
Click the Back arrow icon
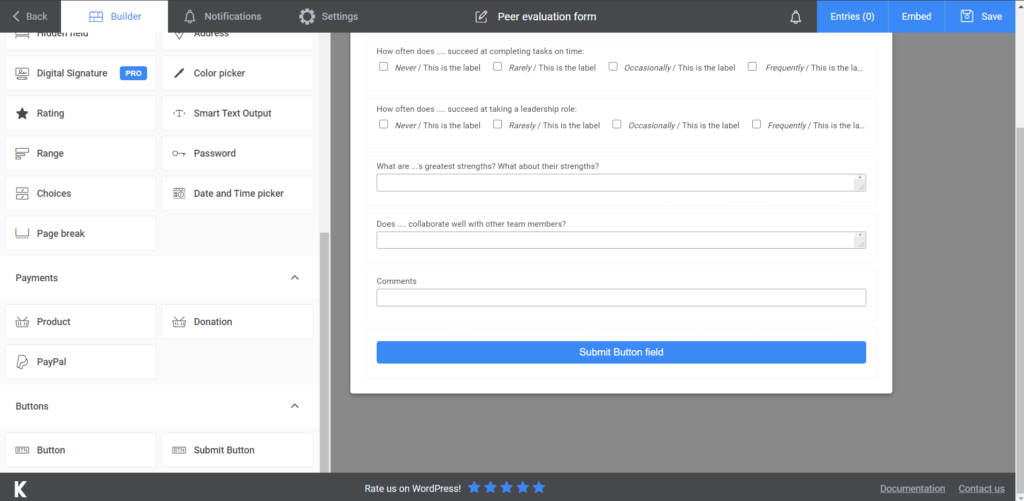coord(16,16)
